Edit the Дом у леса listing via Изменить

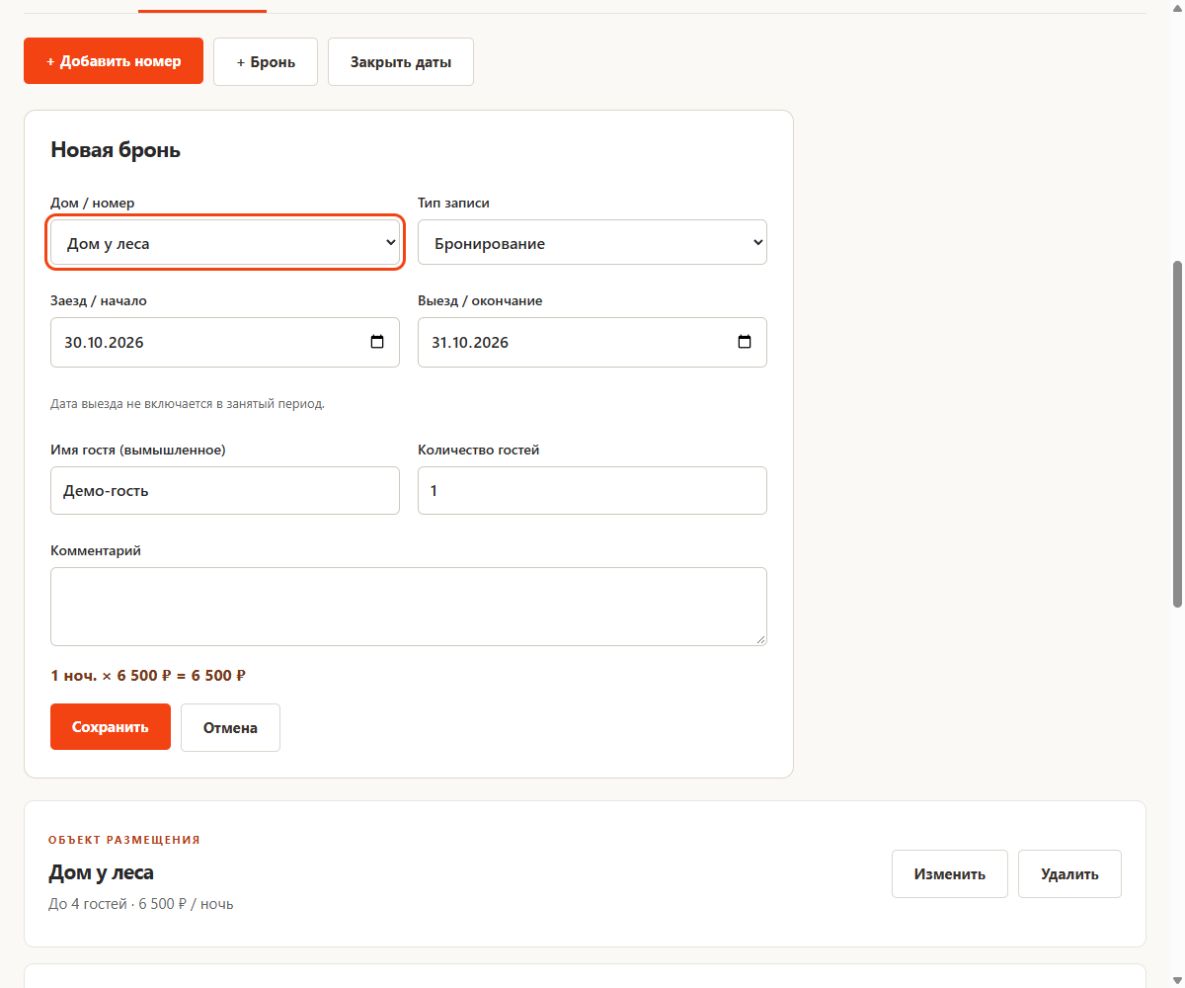[x=950, y=874]
